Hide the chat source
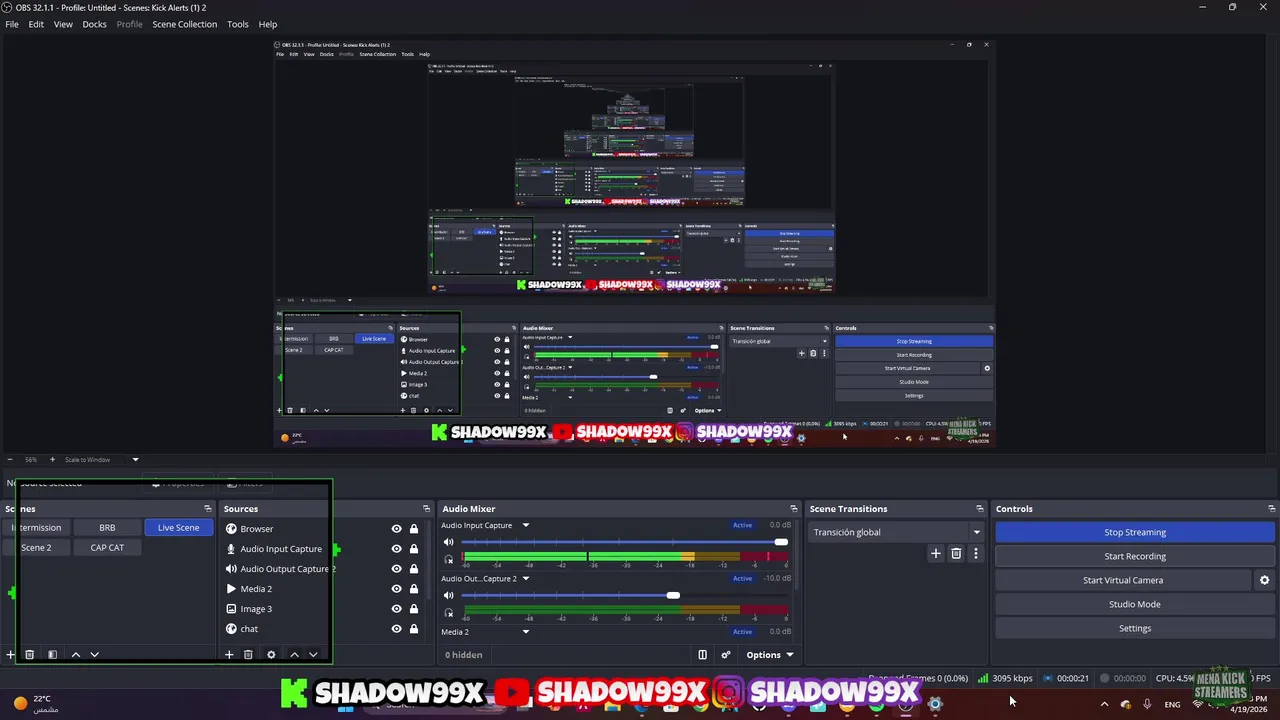Viewport: 1280px width, 720px height. (x=396, y=629)
